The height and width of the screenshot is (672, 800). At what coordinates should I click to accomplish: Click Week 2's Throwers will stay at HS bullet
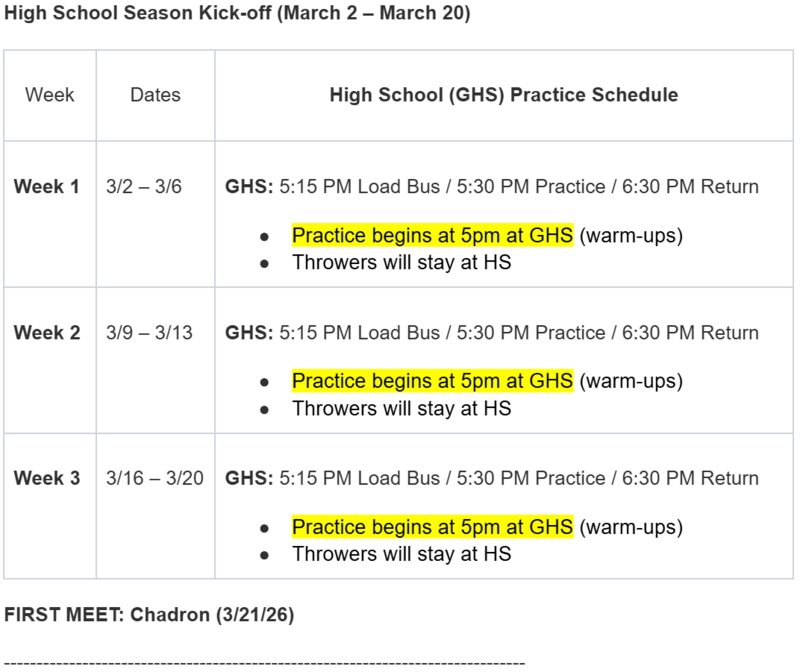tap(401, 408)
